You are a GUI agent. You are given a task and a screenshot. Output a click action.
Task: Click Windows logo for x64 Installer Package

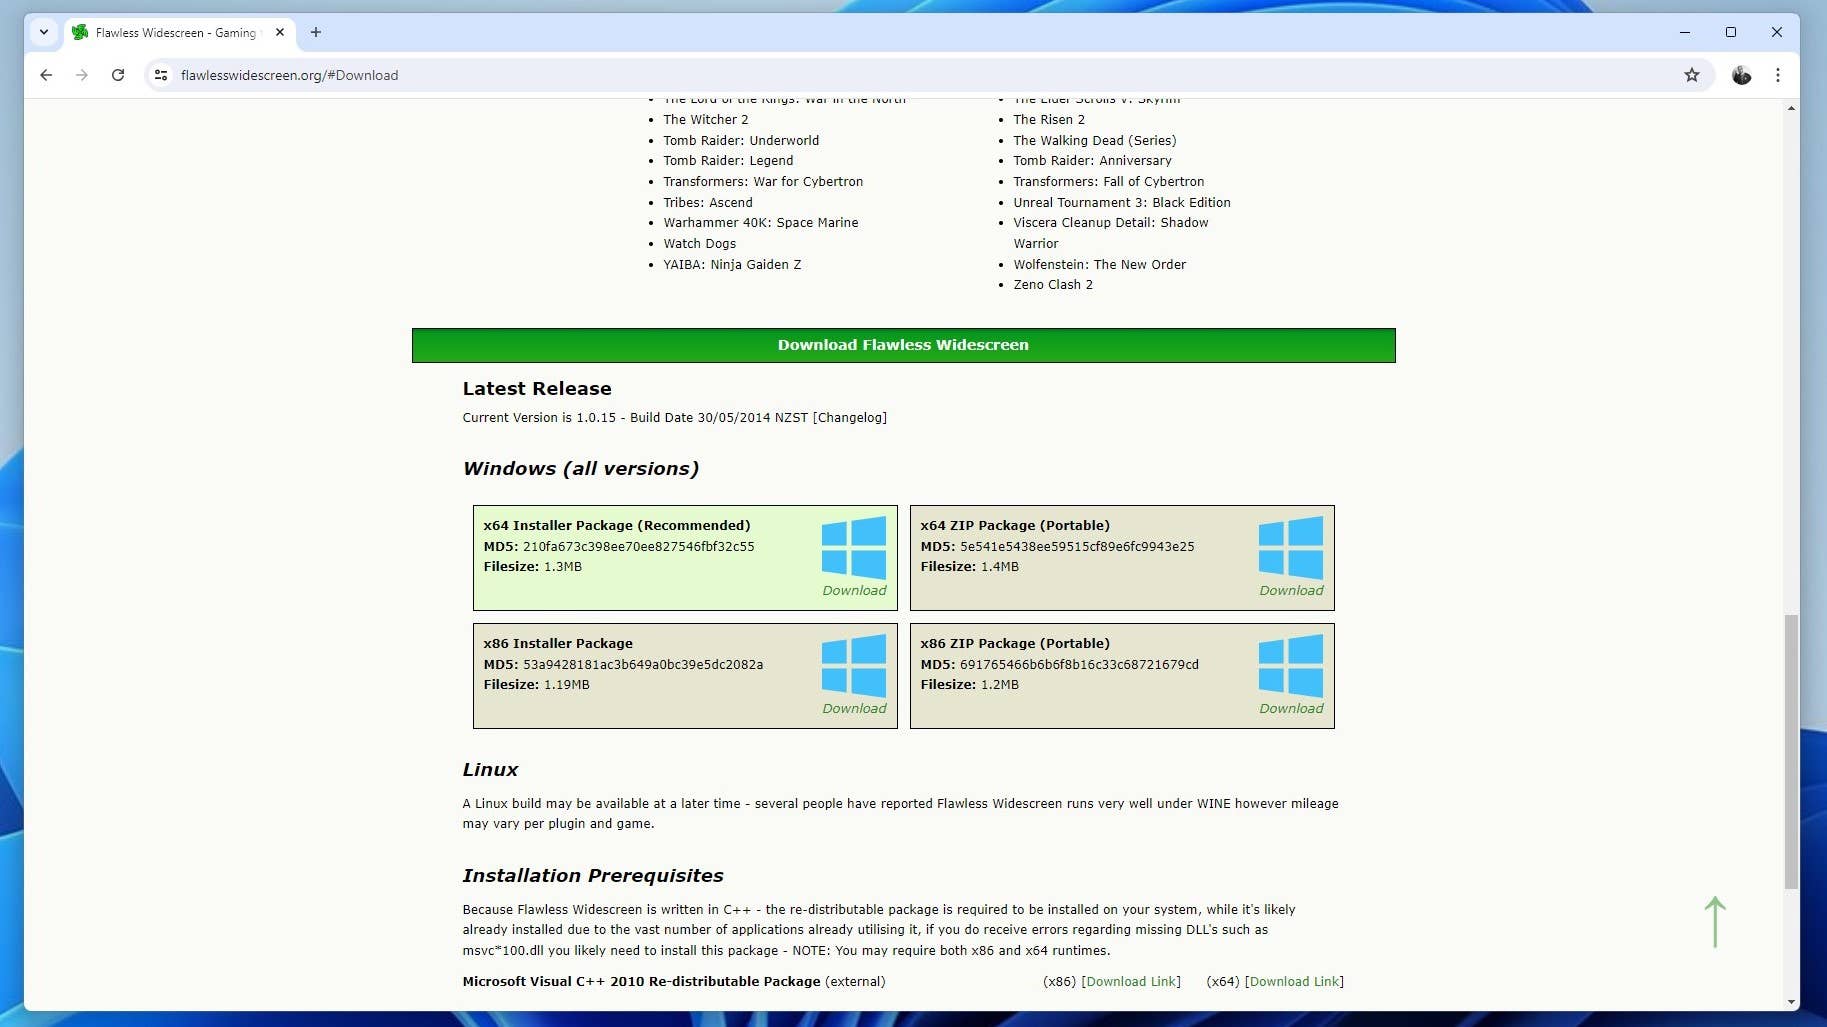[x=853, y=547]
